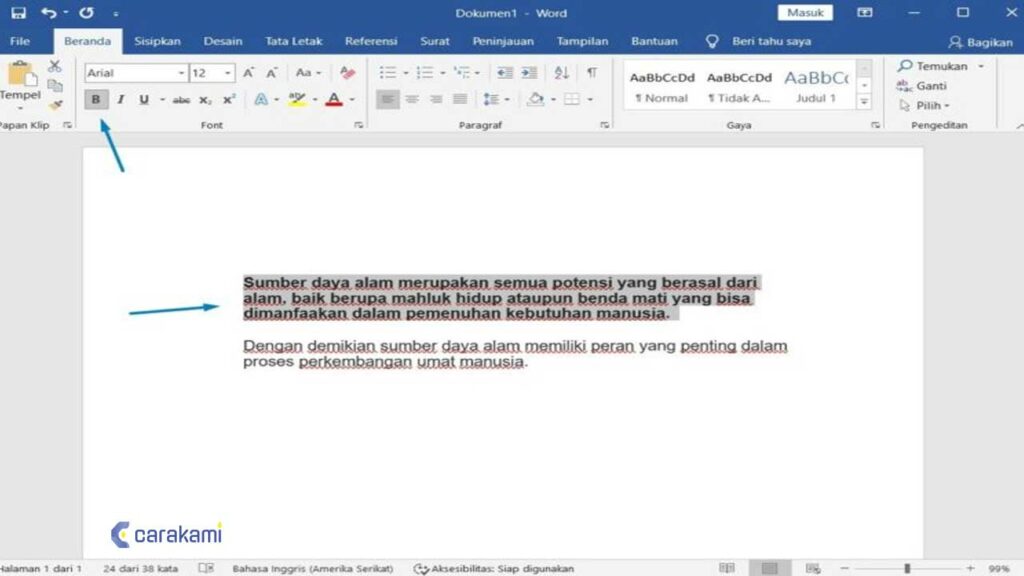The height and width of the screenshot is (576, 1024).
Task: Toggle center alignment
Action: [412, 98]
